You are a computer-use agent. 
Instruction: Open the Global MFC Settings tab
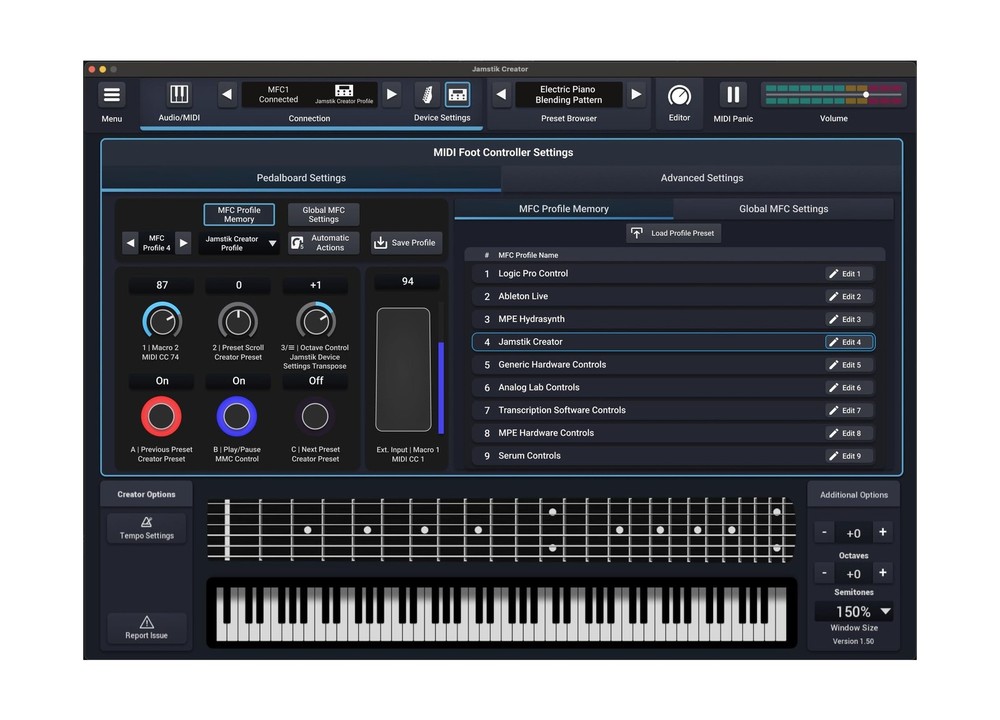point(784,209)
